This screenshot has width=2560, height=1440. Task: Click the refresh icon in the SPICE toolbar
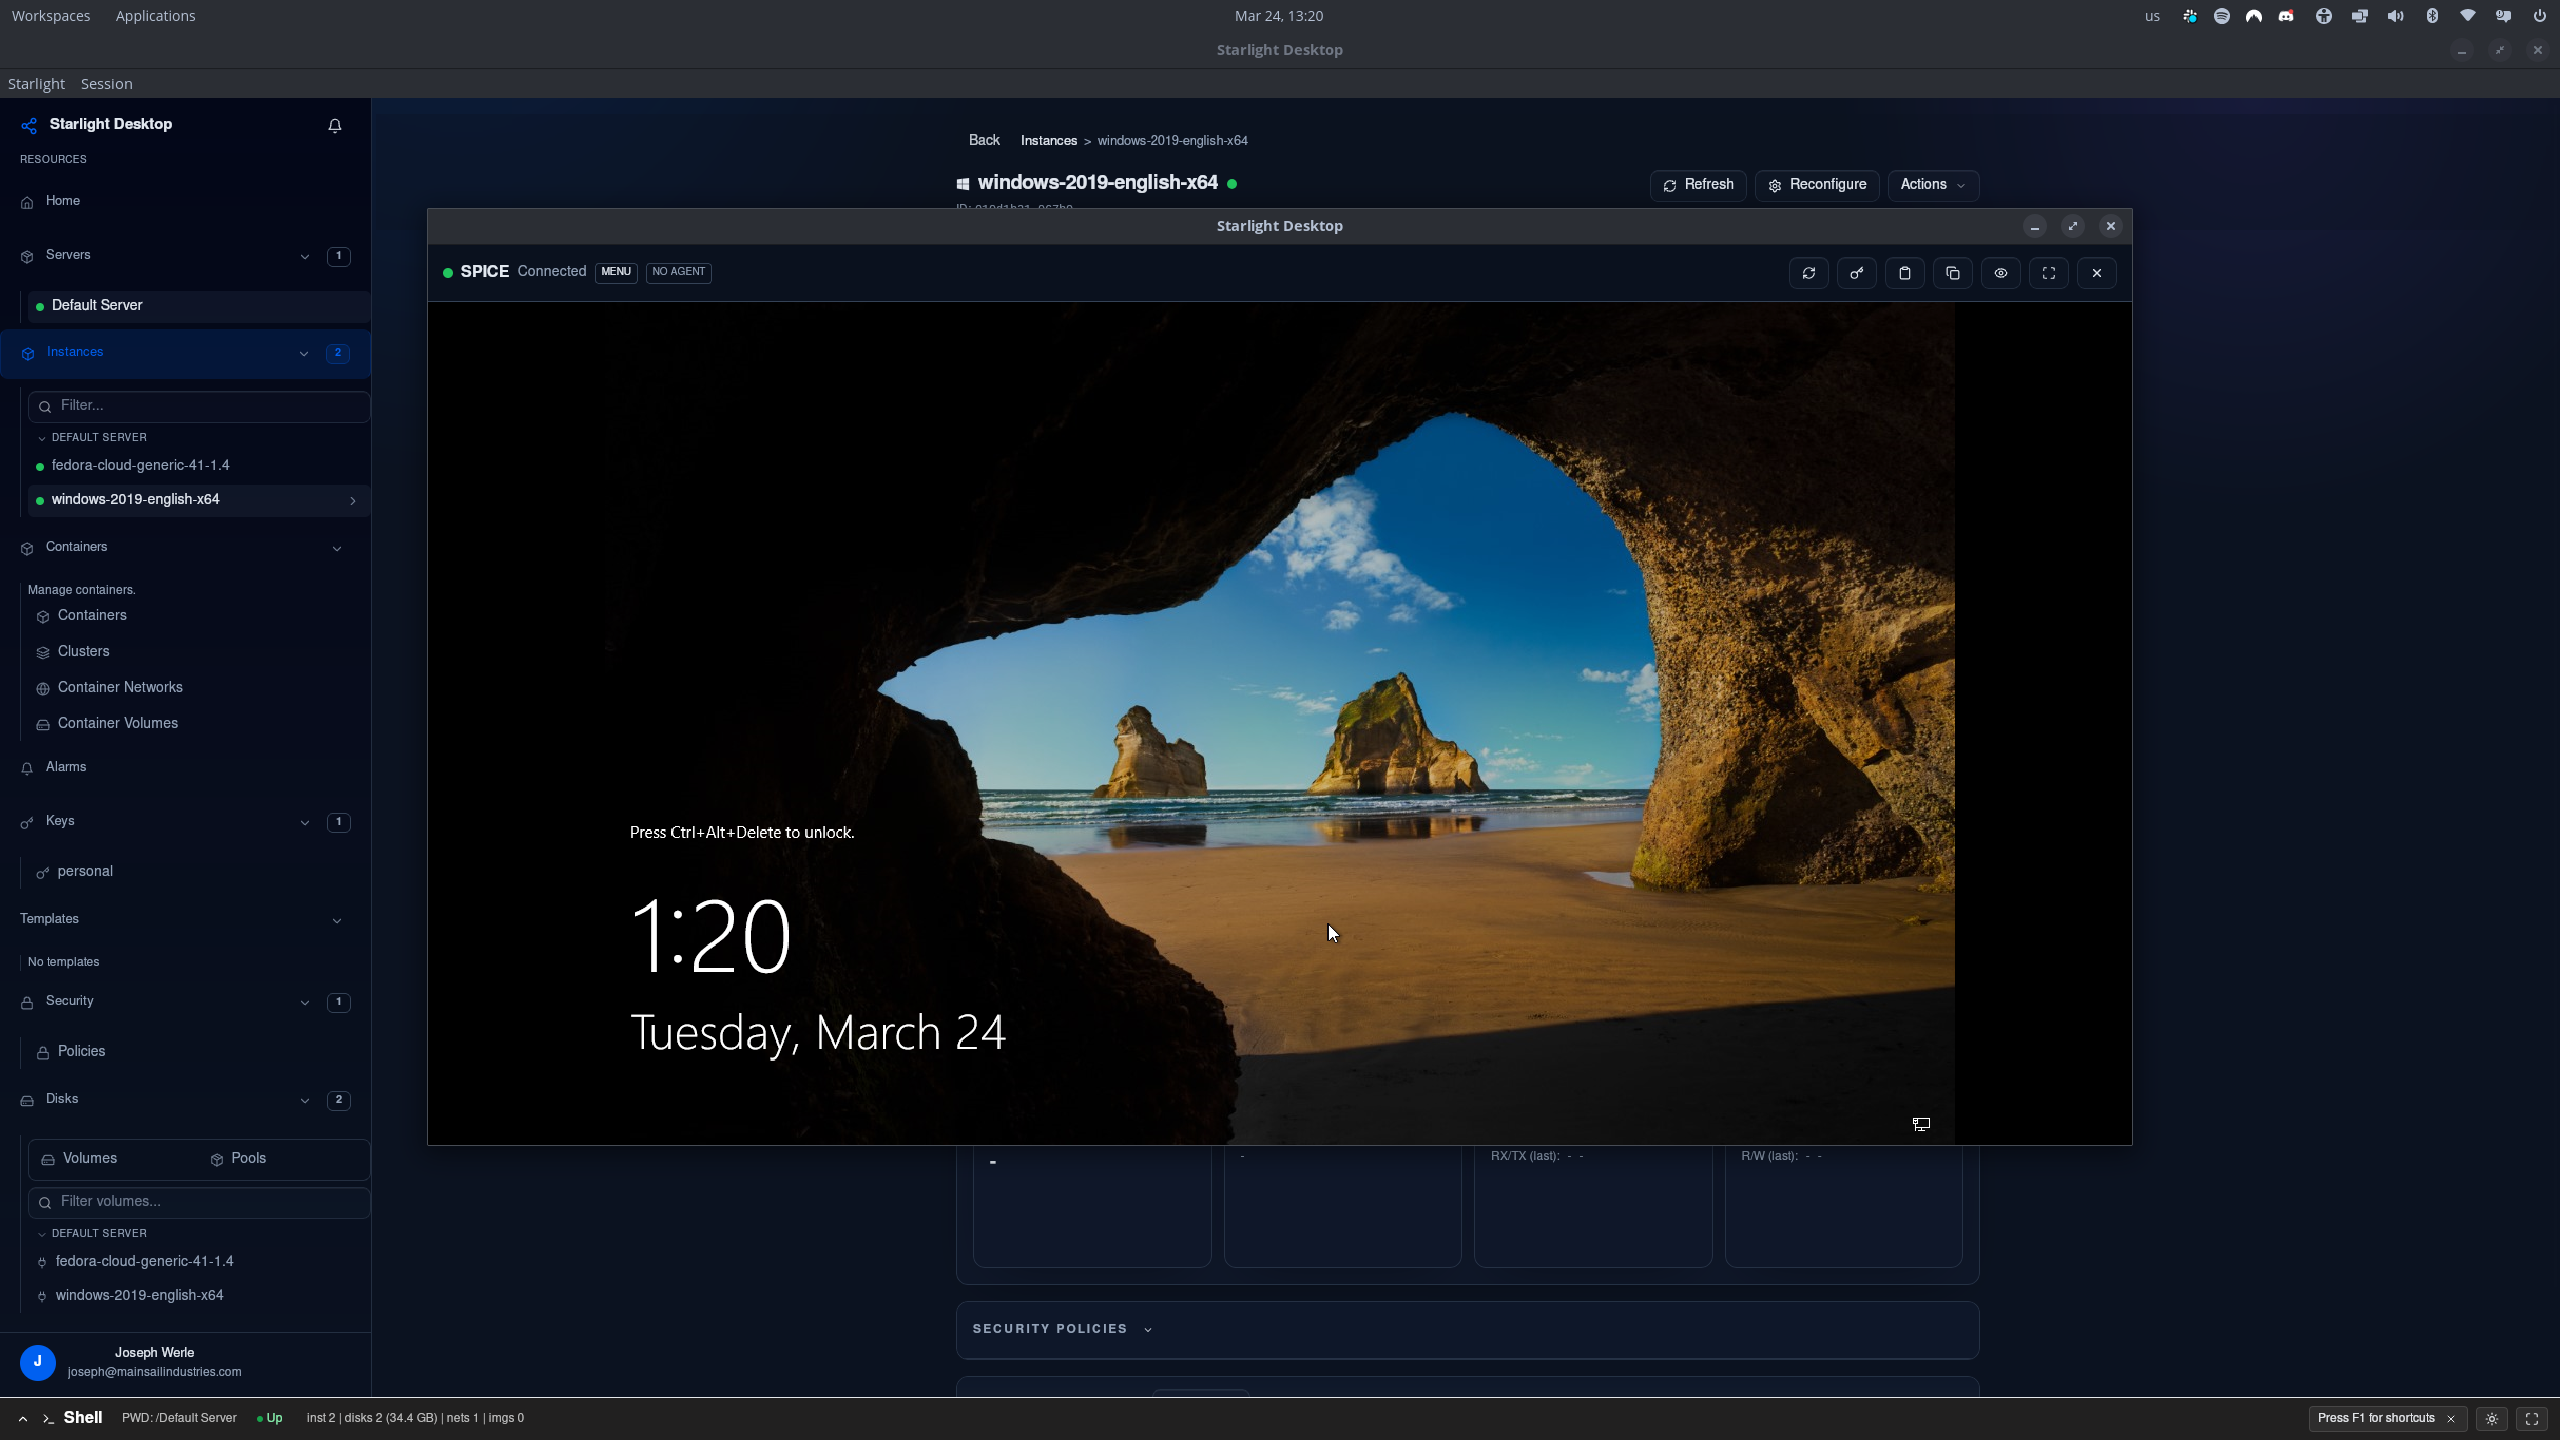(x=1808, y=273)
